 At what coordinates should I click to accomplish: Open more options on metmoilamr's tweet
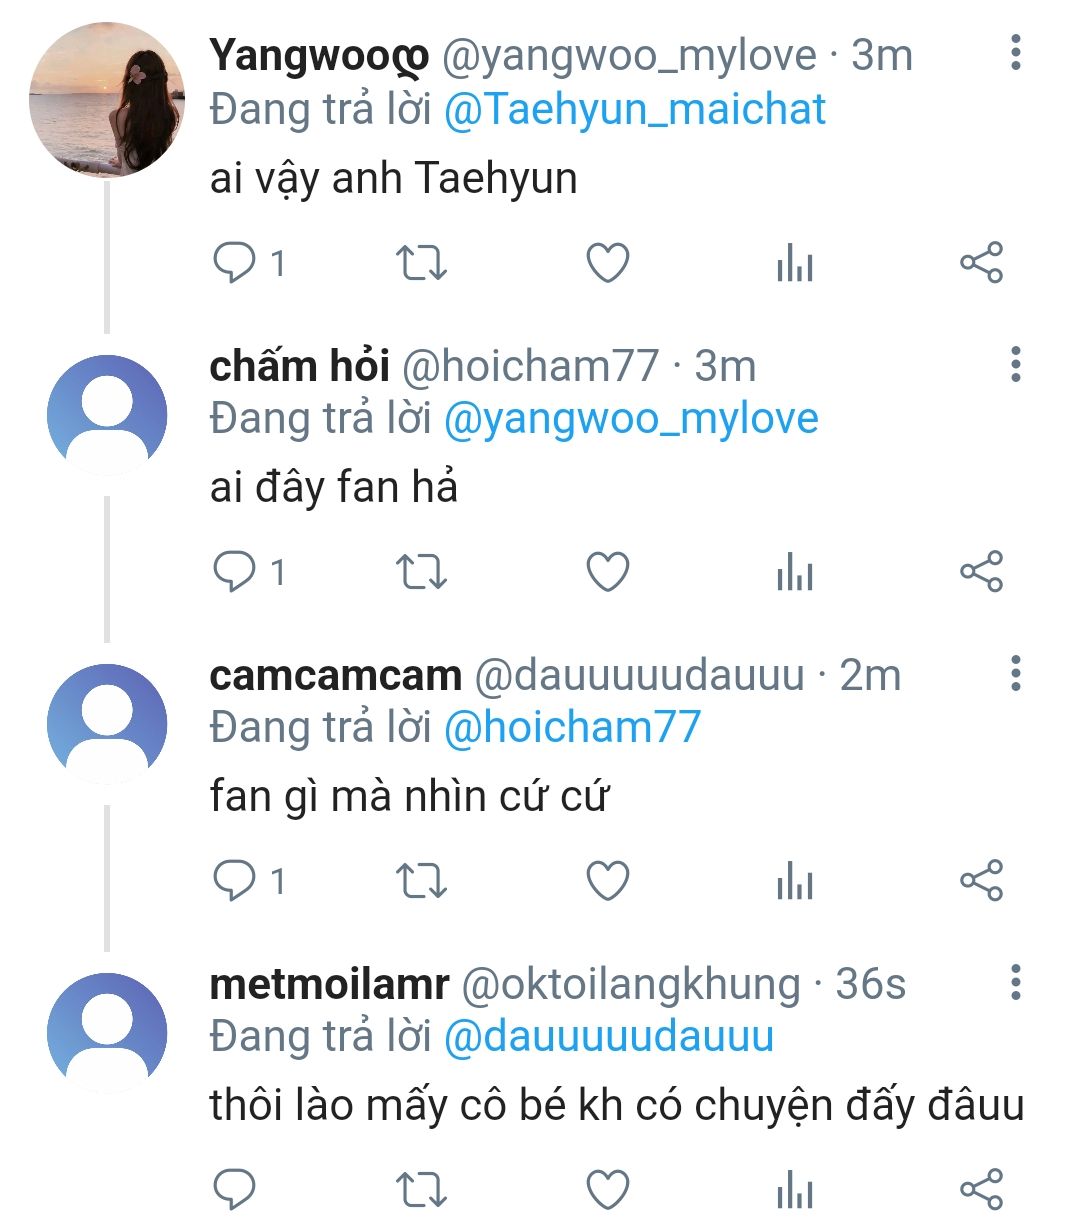1016,983
